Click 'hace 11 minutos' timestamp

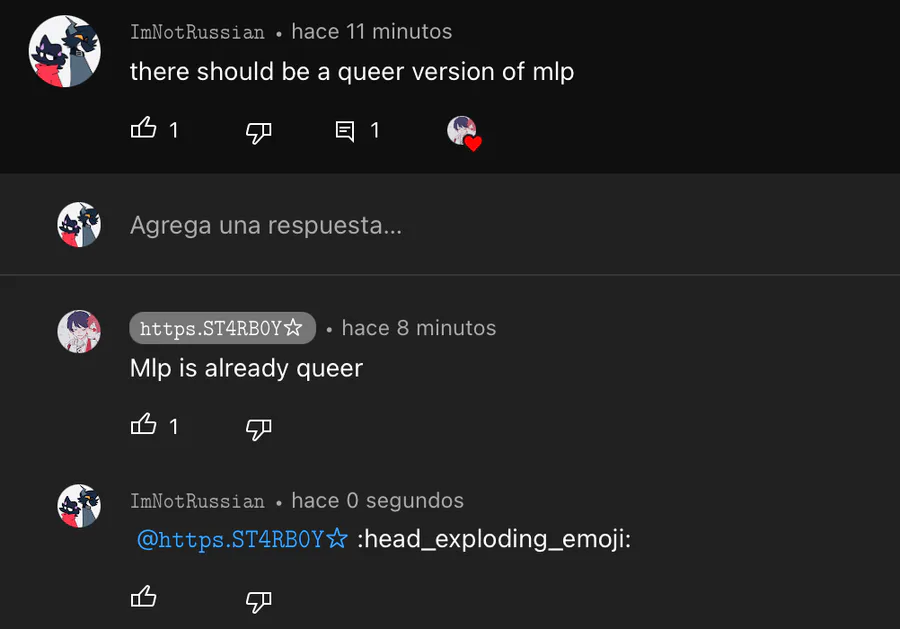[371, 32]
